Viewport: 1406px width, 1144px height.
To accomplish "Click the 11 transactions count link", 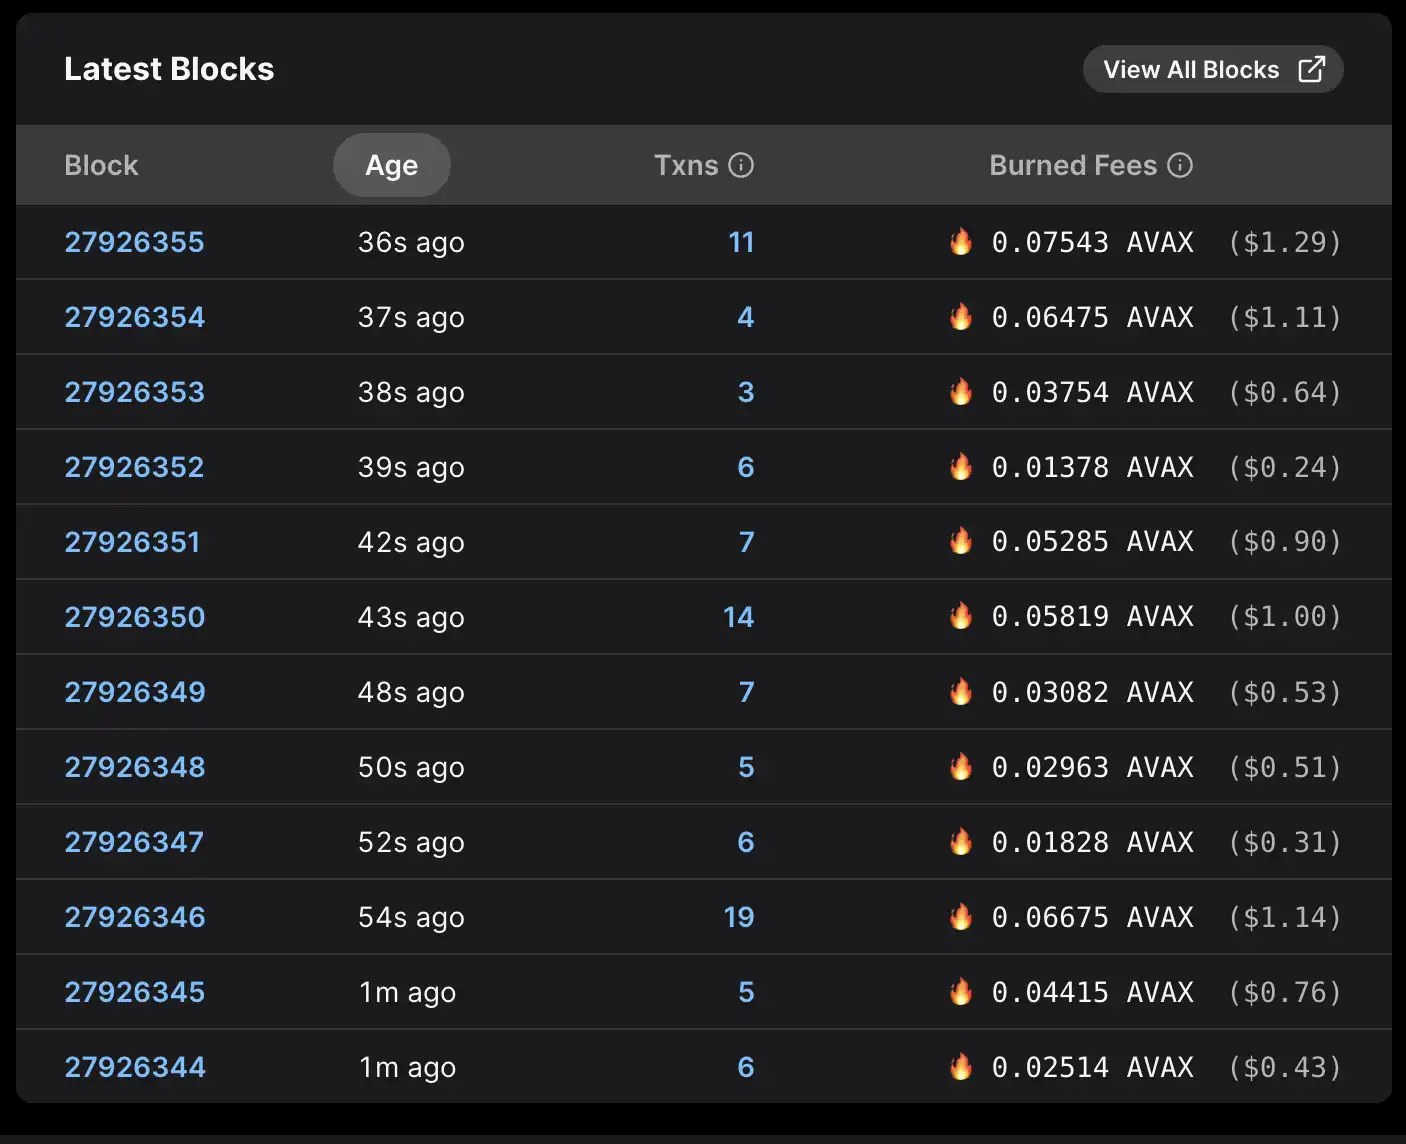I will [x=740, y=242].
